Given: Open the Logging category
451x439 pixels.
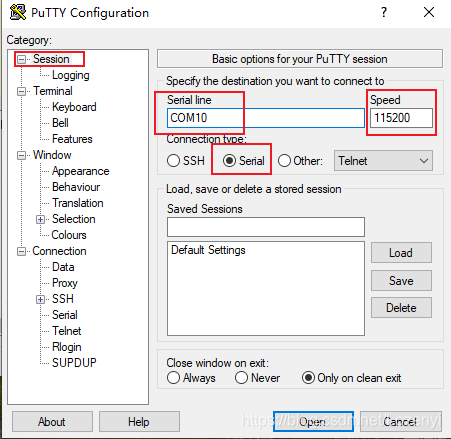Looking at the screenshot, I should 71,75.
